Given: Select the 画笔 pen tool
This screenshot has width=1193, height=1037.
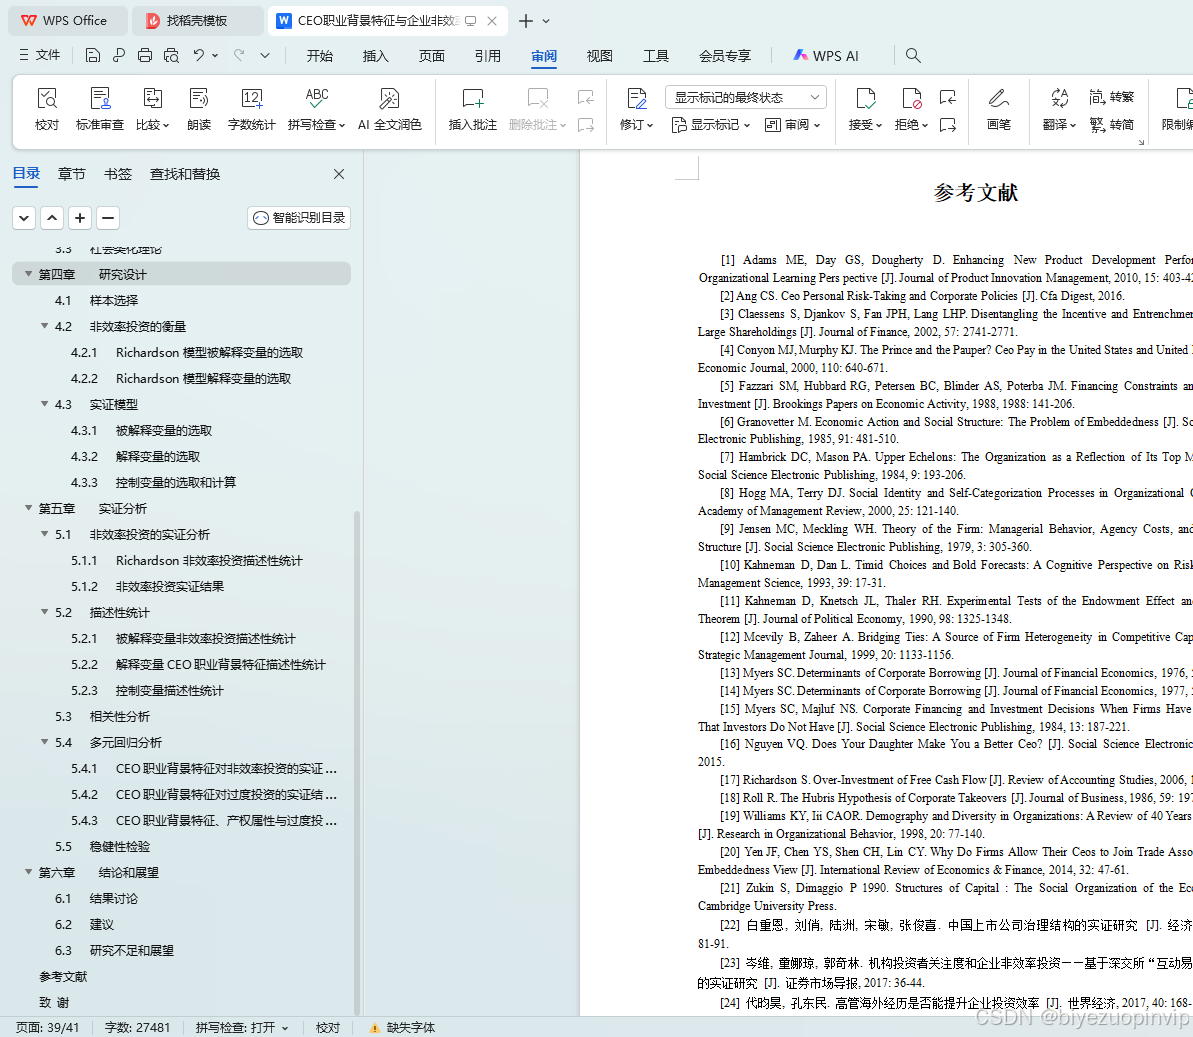Looking at the screenshot, I should [x=998, y=109].
